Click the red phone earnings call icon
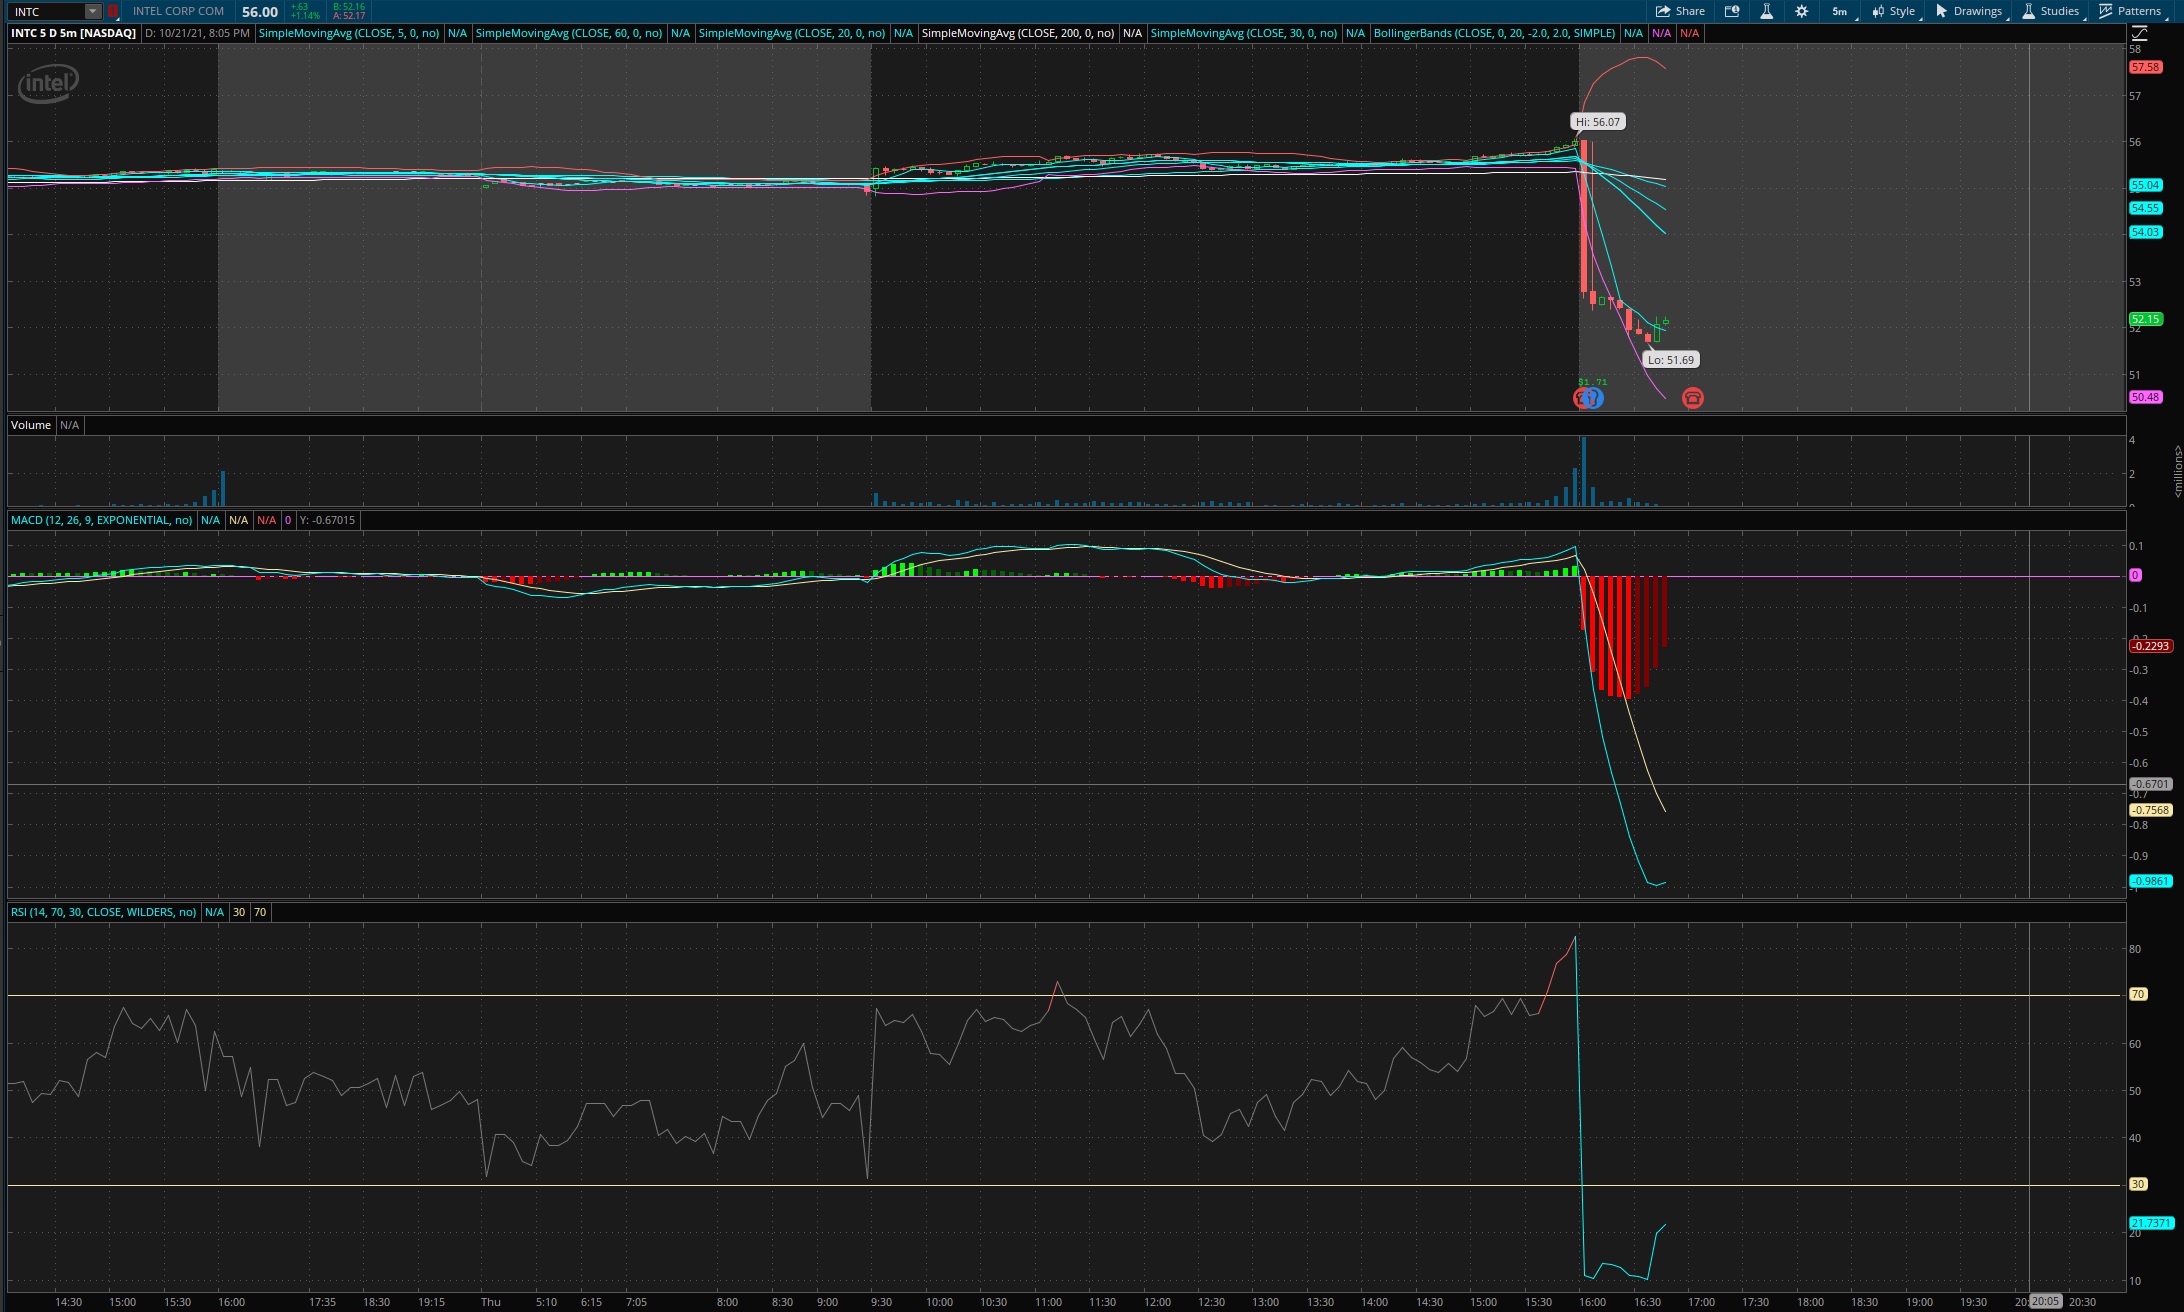 (x=1692, y=398)
